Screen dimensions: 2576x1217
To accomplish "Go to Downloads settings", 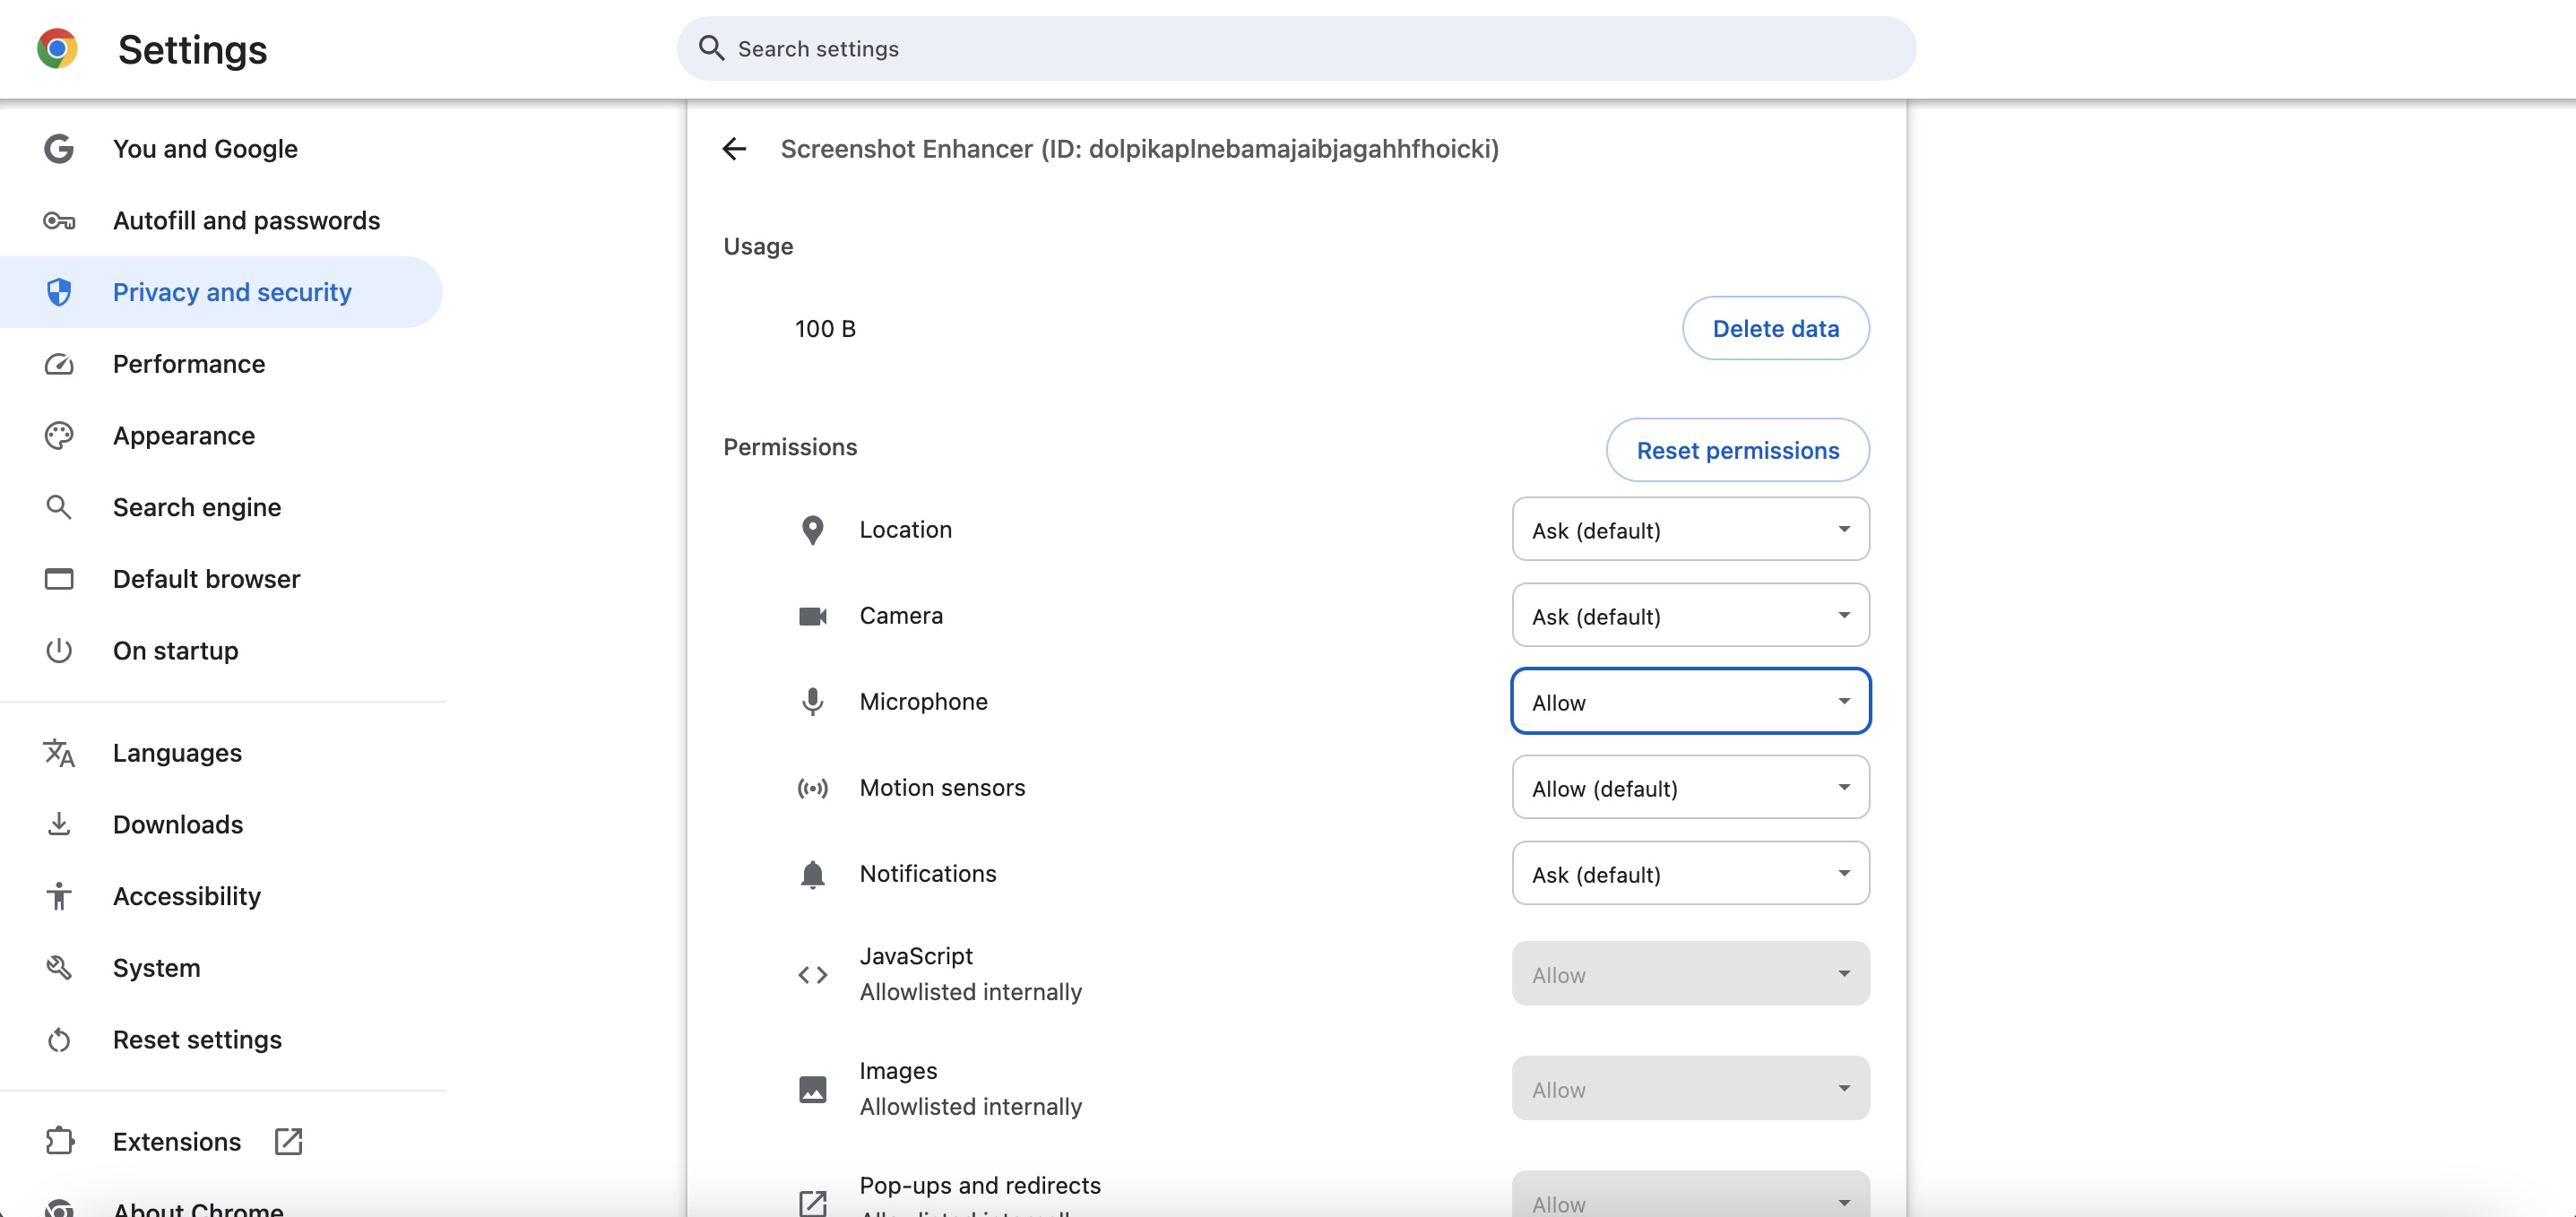I will click(221, 824).
